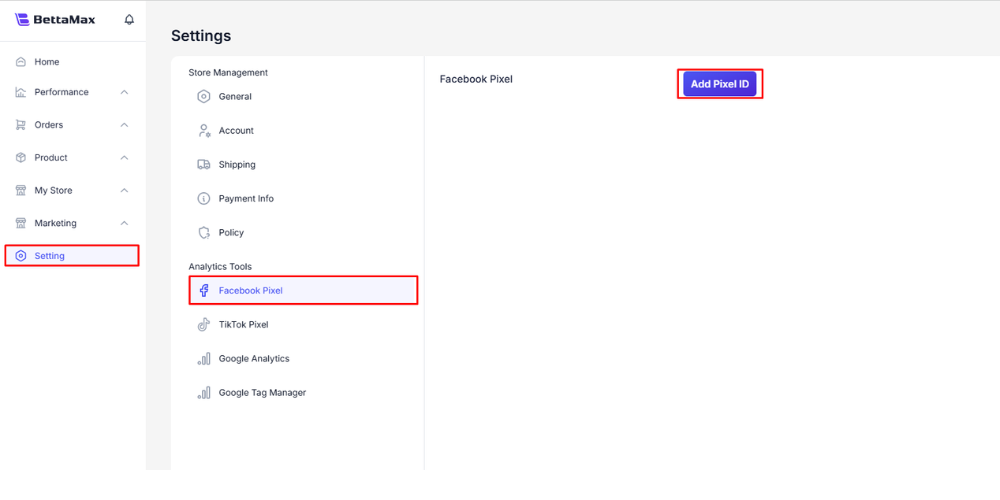Viewport: 1000px width, 500px height.
Task: Toggle the Product submenu chevron
Action: 124,158
